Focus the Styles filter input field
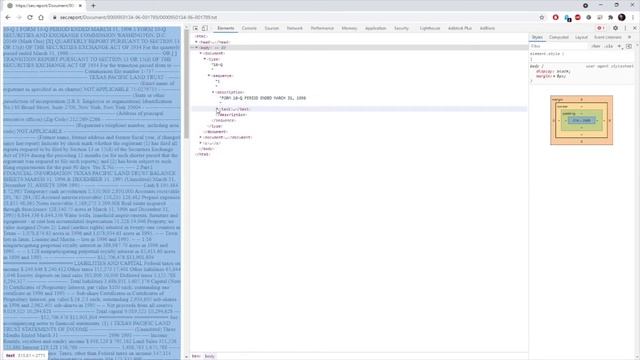 point(559,46)
